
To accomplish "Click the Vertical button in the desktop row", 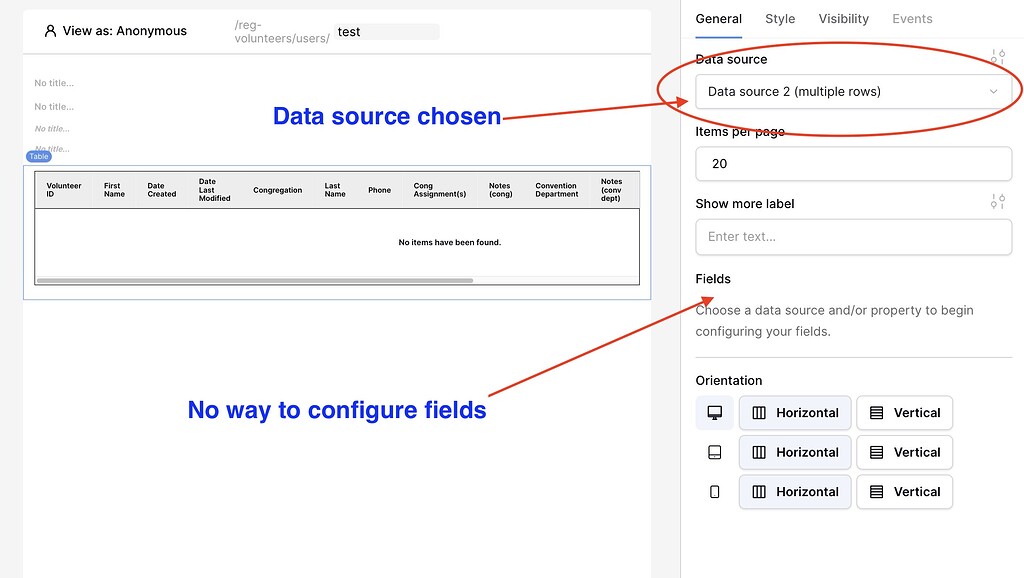I will [904, 412].
